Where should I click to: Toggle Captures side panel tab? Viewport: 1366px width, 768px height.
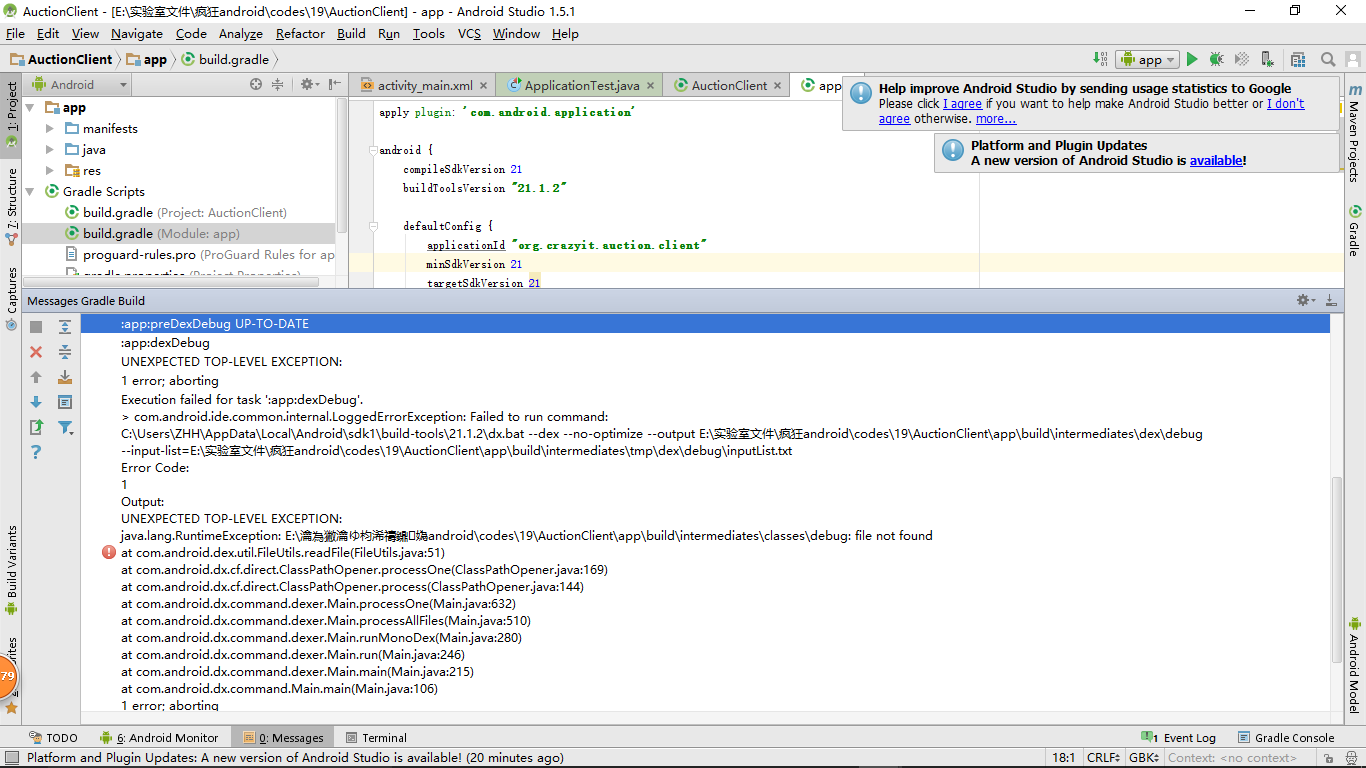tap(12, 298)
